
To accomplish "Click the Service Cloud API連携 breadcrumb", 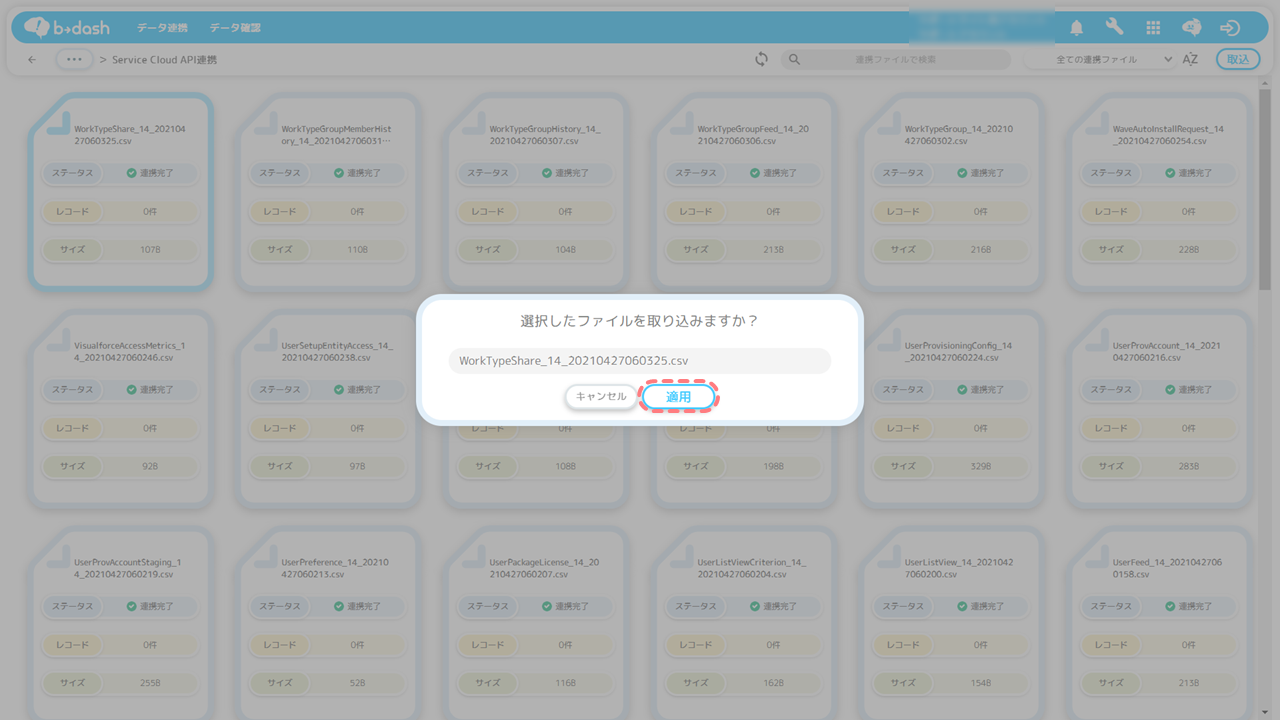I will click(164, 60).
